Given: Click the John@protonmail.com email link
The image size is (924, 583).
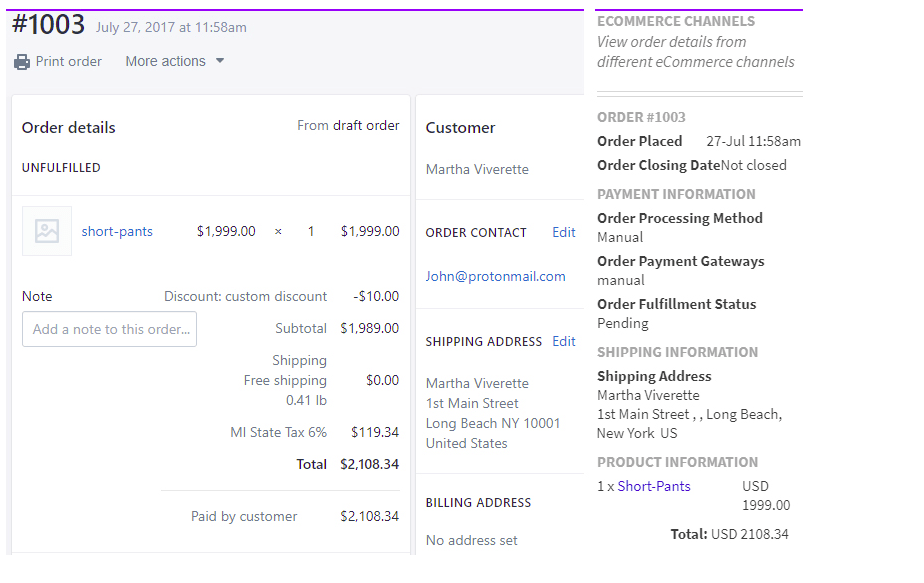Looking at the screenshot, I should [494, 275].
